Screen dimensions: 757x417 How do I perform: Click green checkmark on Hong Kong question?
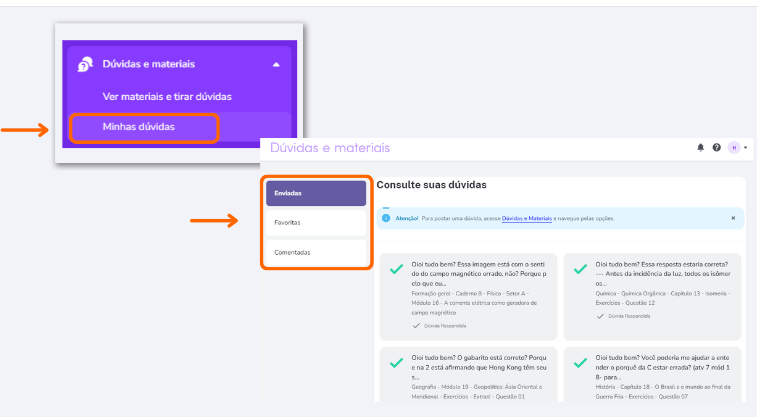coord(396,362)
